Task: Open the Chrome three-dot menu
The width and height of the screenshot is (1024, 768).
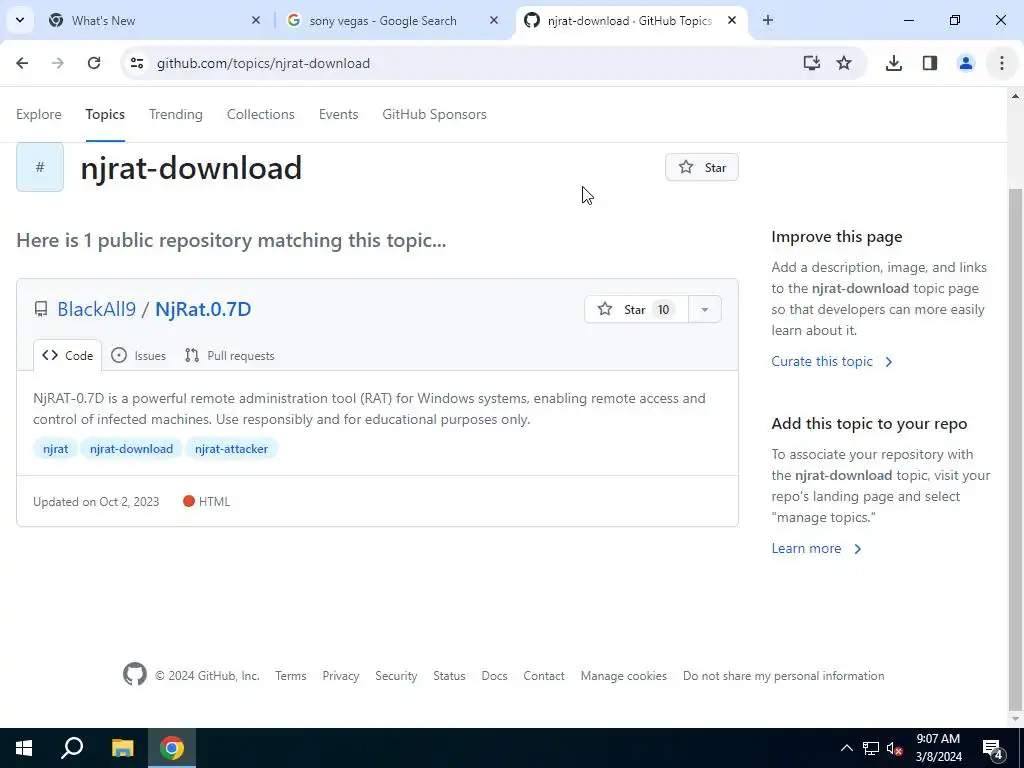Action: (x=1002, y=63)
